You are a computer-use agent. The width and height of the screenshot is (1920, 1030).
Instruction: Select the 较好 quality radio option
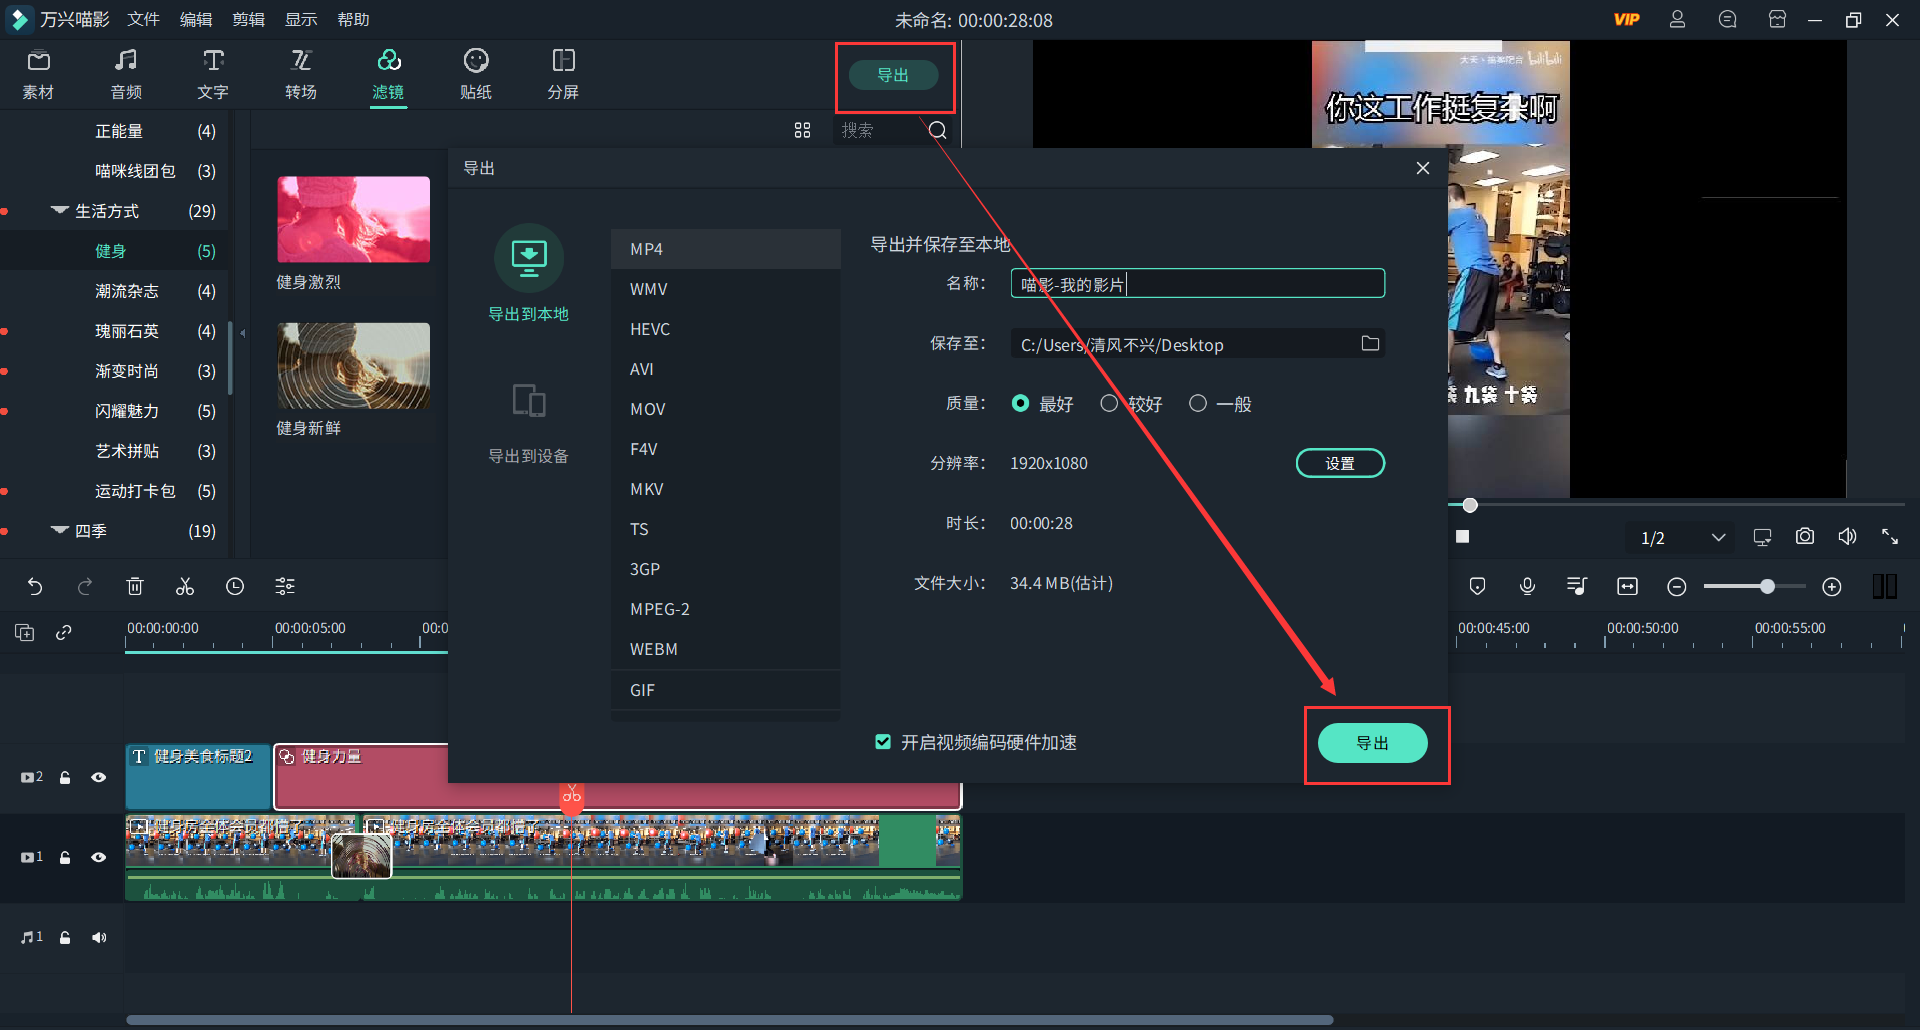(1109, 404)
